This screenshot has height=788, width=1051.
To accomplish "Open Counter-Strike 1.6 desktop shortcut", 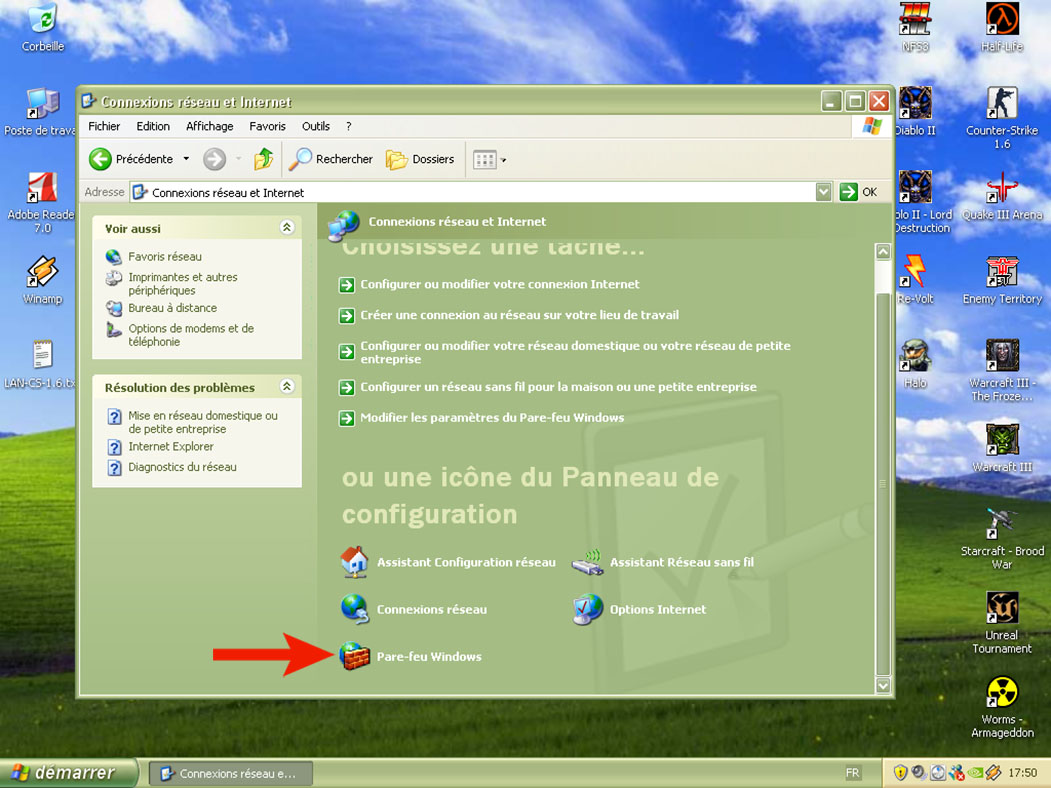I will (1001, 104).
